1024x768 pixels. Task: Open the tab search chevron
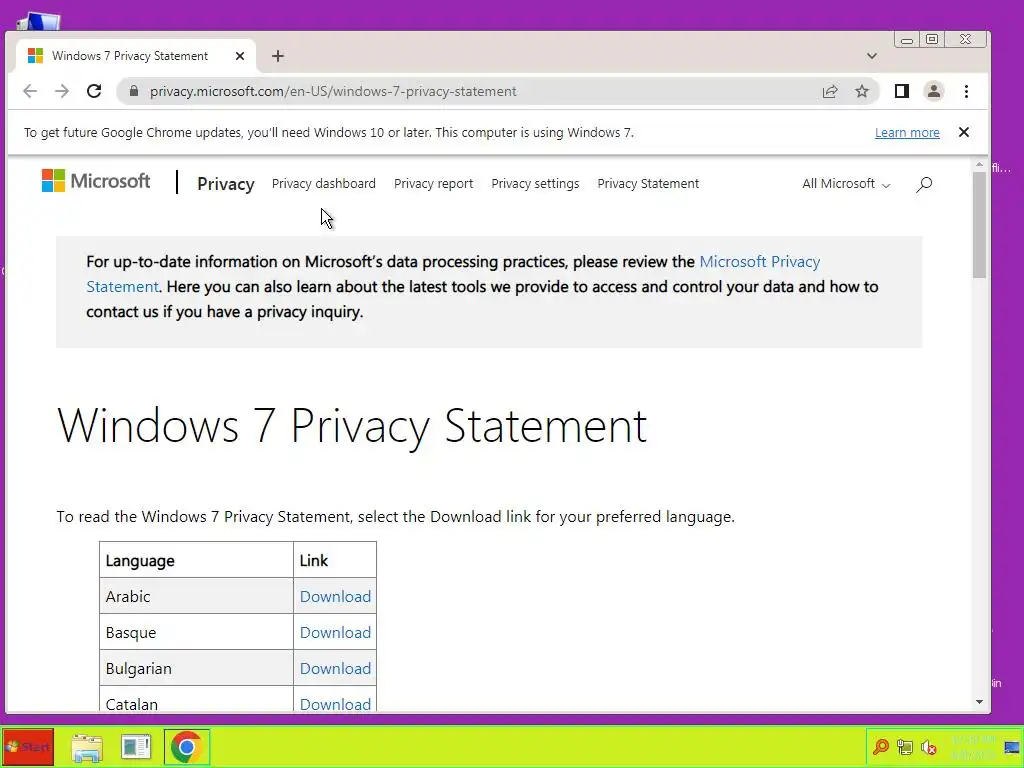pos(872,56)
